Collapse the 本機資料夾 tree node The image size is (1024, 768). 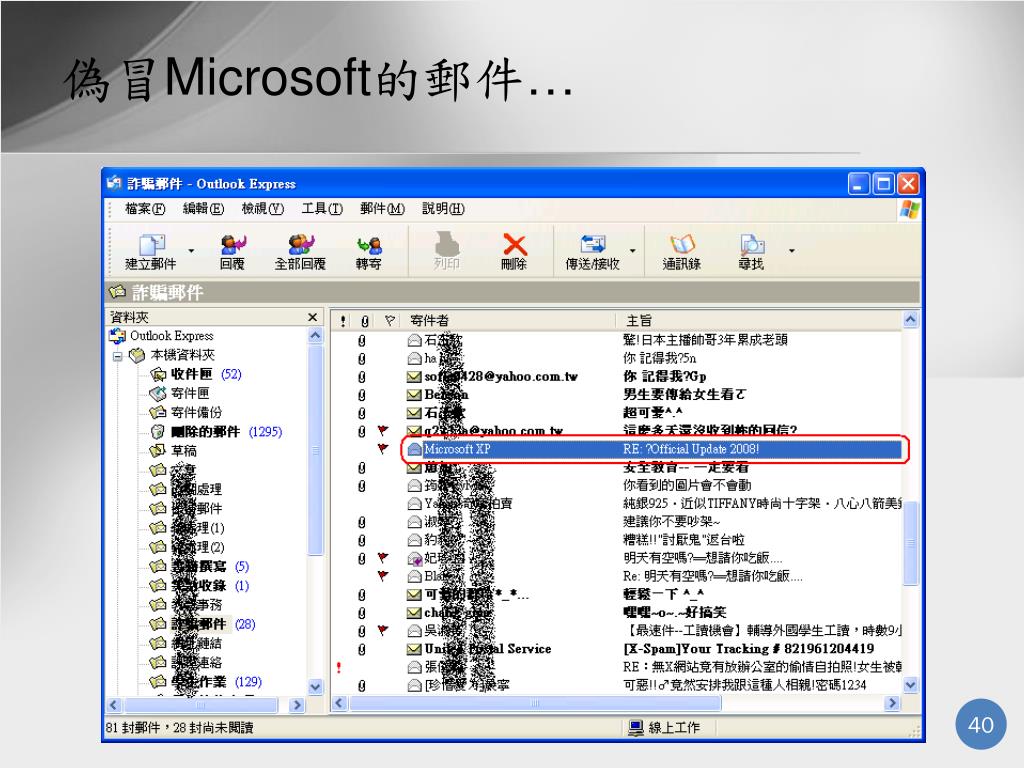(x=118, y=356)
